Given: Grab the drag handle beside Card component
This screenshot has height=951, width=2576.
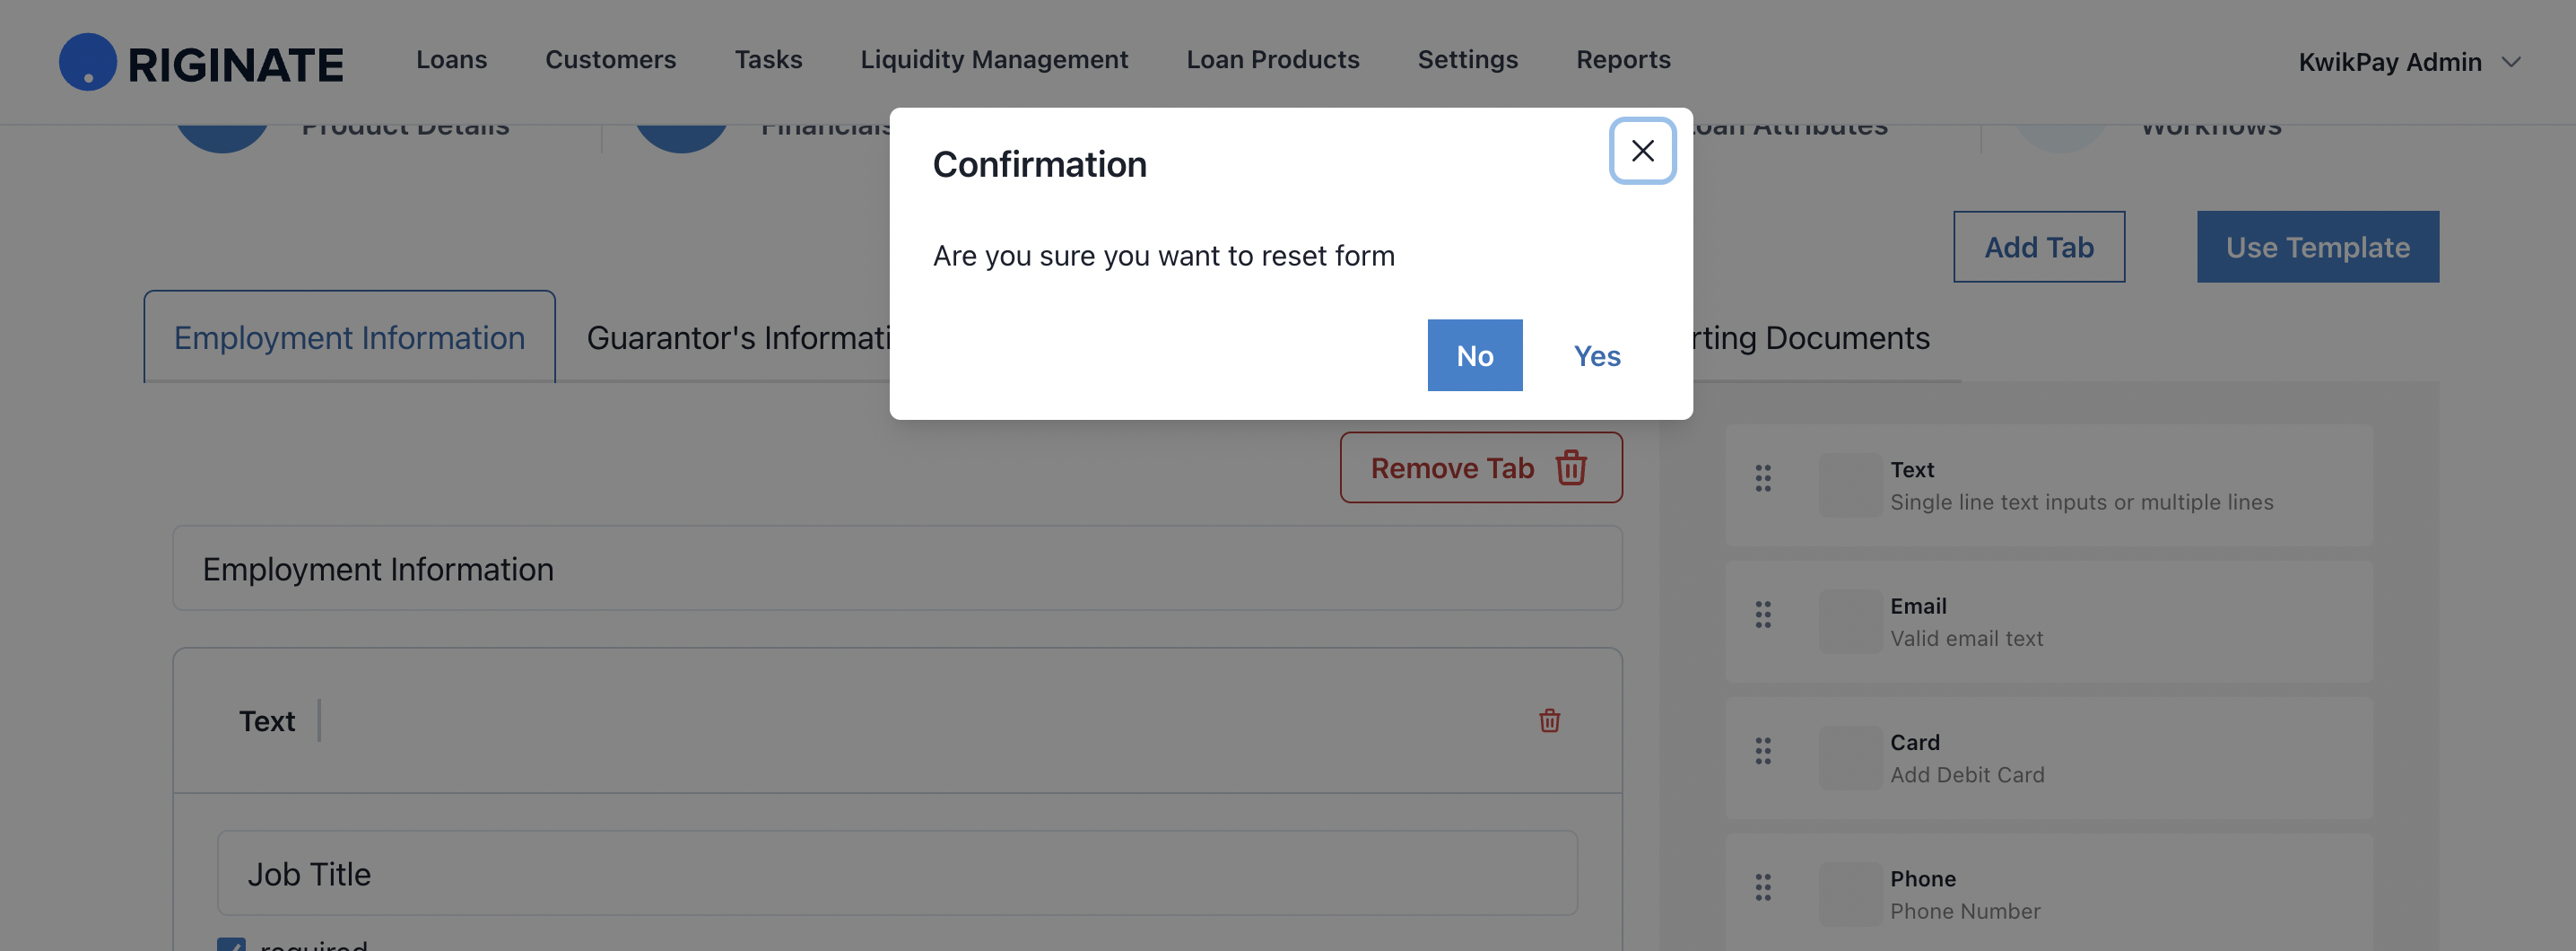Looking at the screenshot, I should click(1763, 751).
